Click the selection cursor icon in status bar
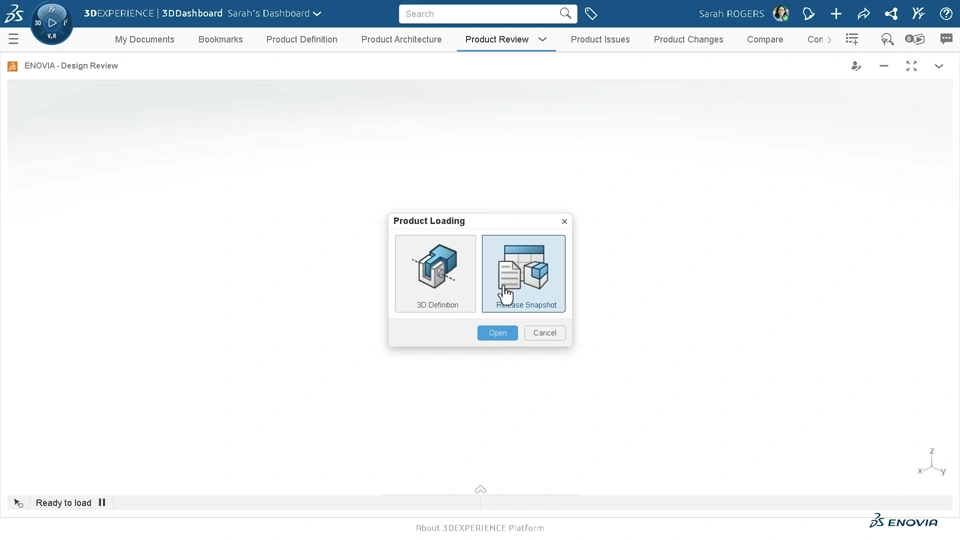The height and width of the screenshot is (540, 960). [18, 503]
